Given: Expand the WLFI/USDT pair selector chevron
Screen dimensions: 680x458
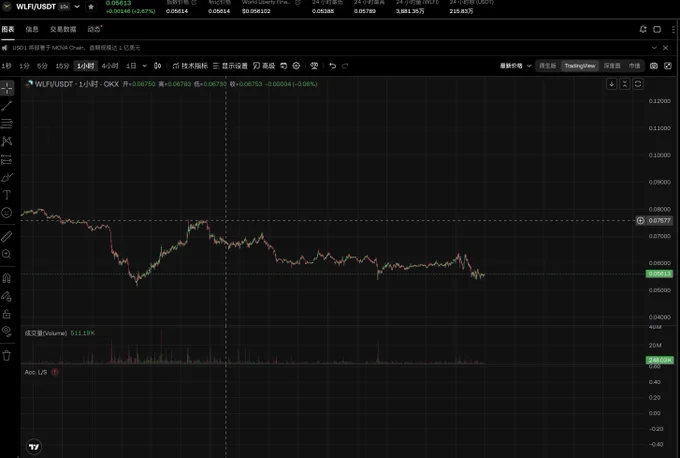Looking at the screenshot, I should [x=77, y=7].
